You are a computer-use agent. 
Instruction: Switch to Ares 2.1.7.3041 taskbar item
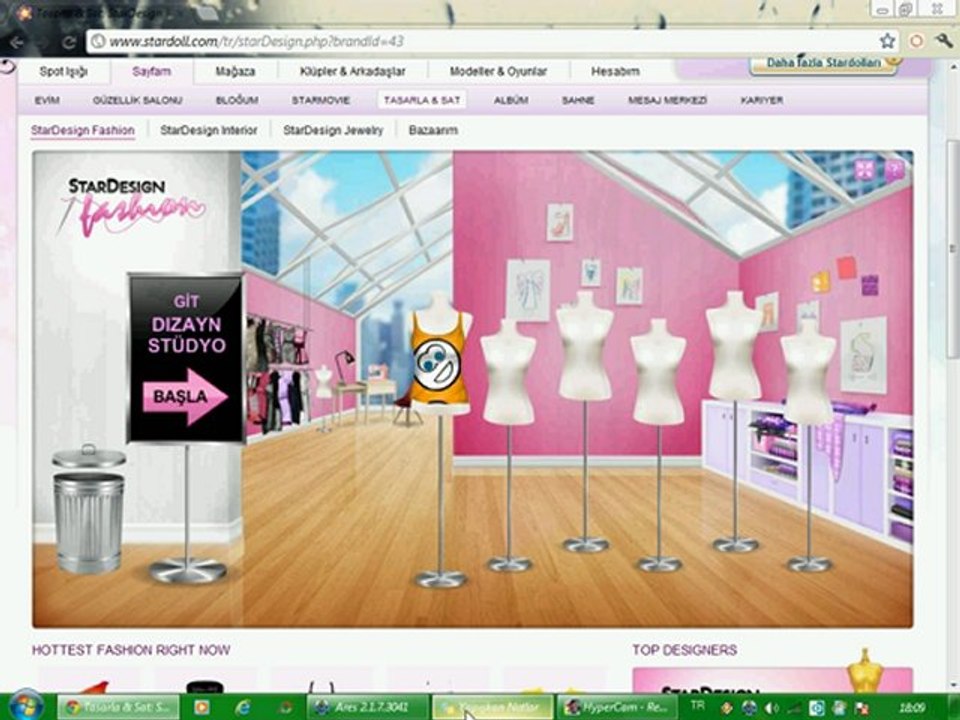[x=368, y=707]
